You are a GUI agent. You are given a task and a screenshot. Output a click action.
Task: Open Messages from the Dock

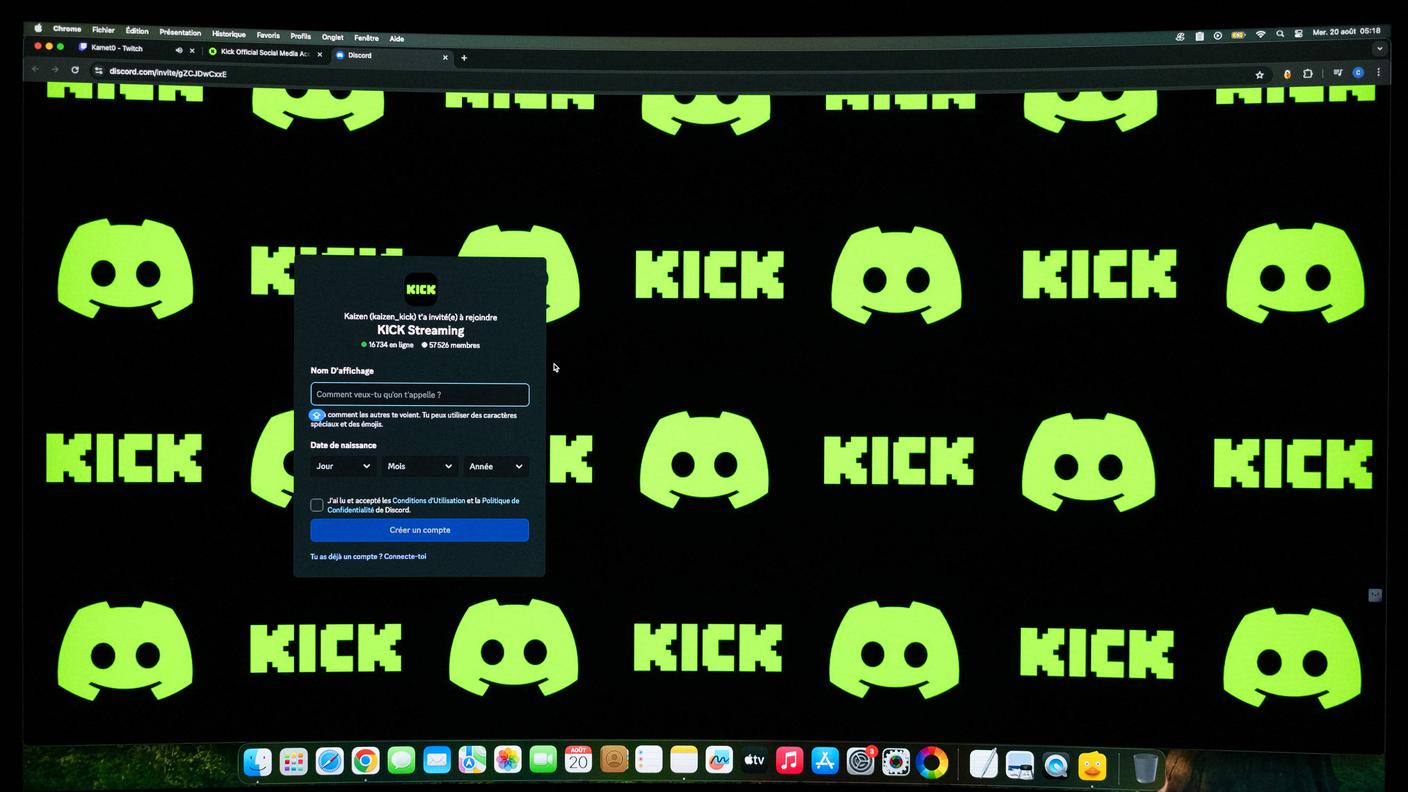coord(401,761)
